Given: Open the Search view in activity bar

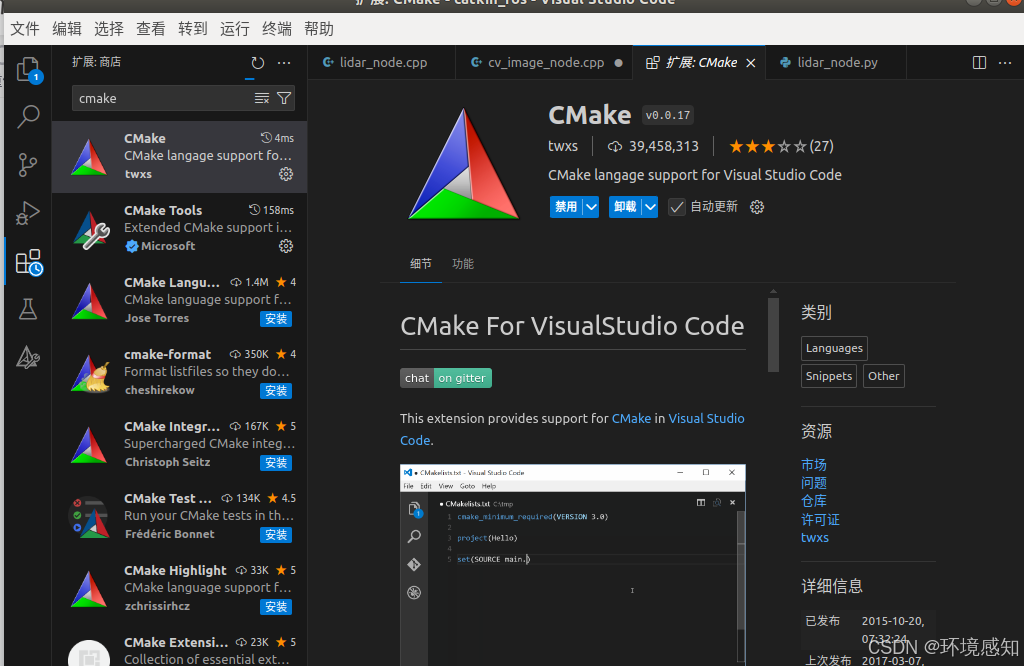Looking at the screenshot, I should tap(28, 117).
